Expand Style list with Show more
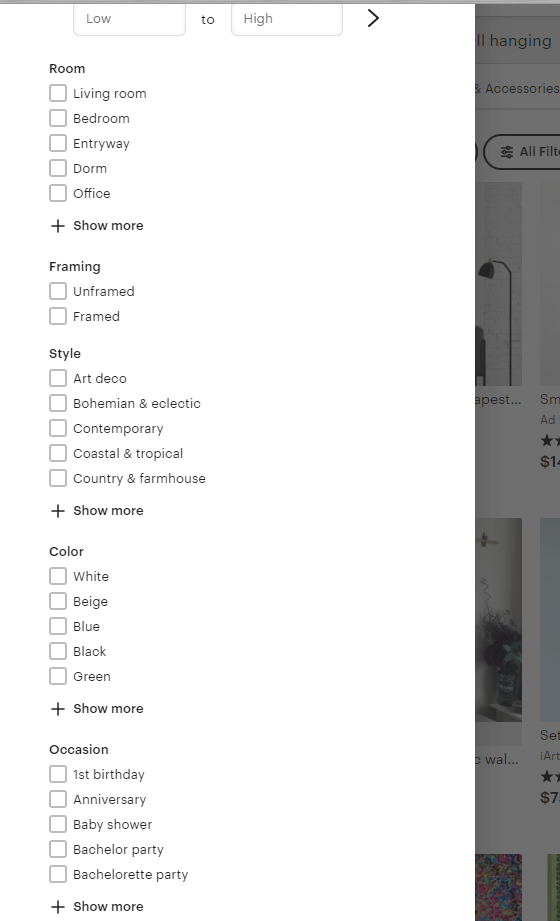Screen dimensions: 560x921 click(x=97, y=511)
